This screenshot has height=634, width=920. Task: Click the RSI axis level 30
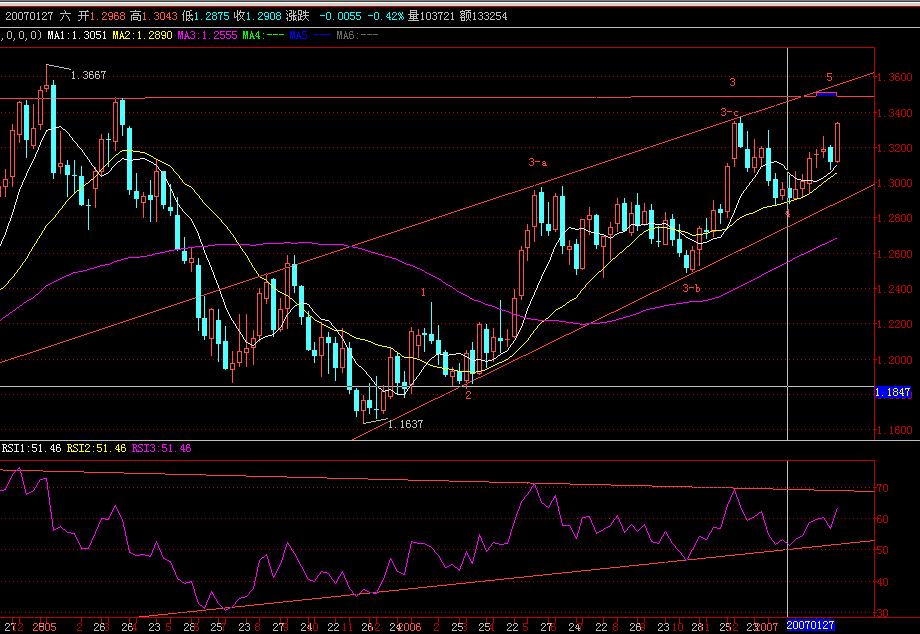tap(882, 613)
